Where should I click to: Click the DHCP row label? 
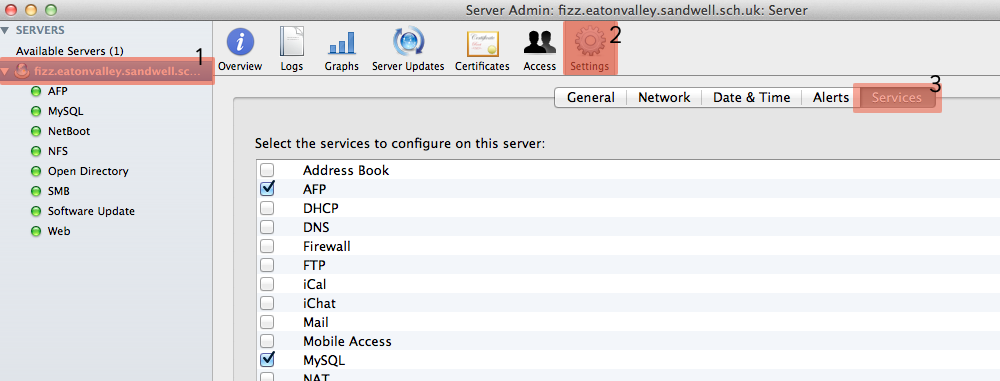point(321,208)
